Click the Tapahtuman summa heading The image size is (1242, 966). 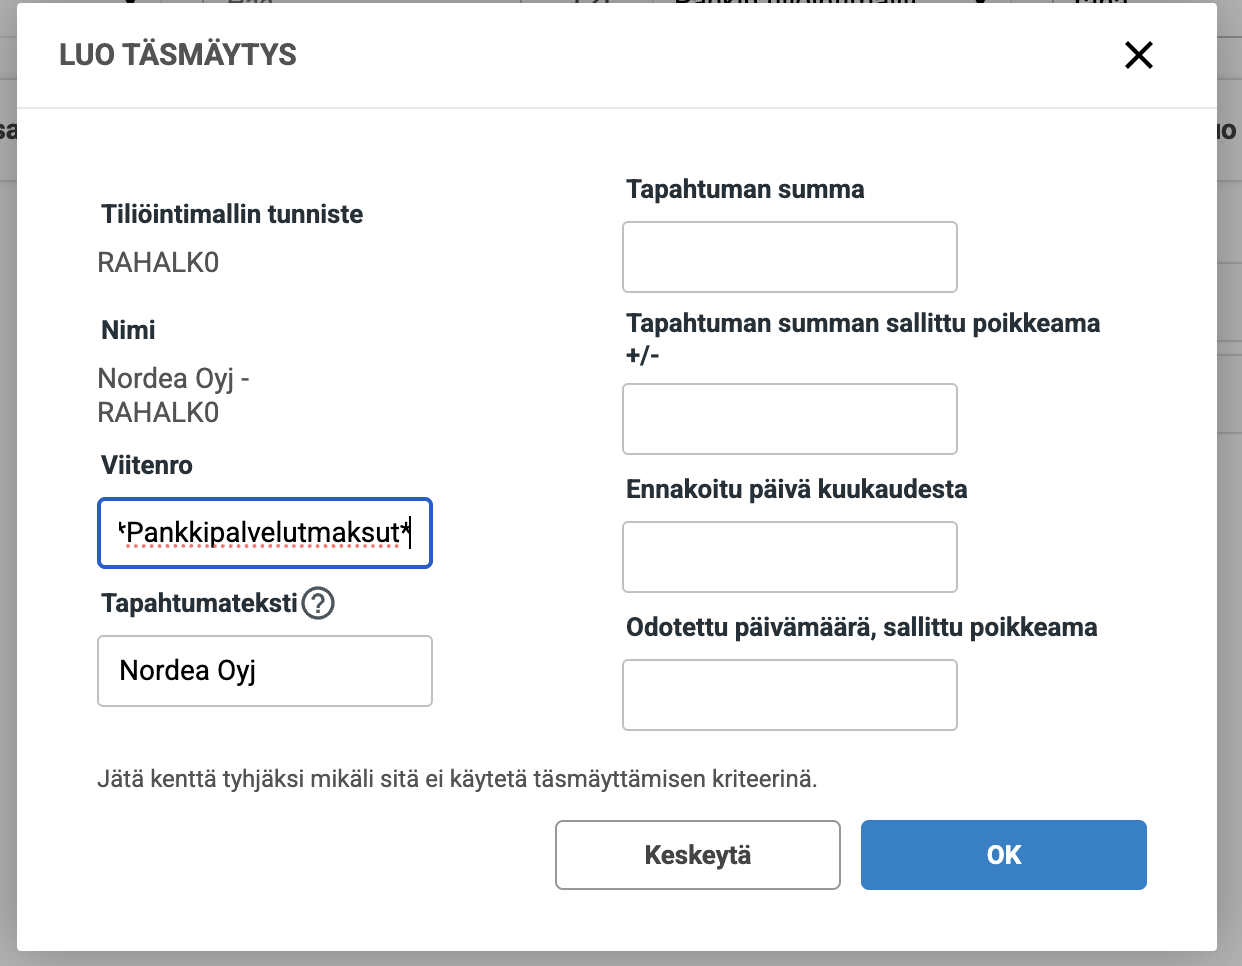click(x=744, y=189)
